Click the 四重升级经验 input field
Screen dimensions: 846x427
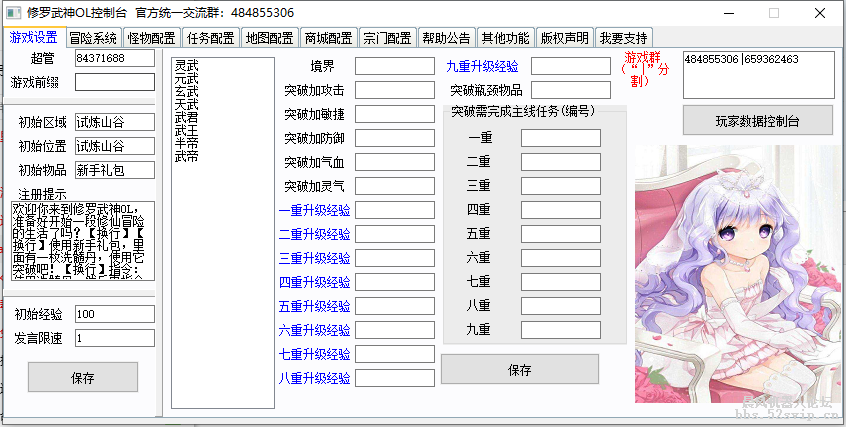tap(395, 282)
